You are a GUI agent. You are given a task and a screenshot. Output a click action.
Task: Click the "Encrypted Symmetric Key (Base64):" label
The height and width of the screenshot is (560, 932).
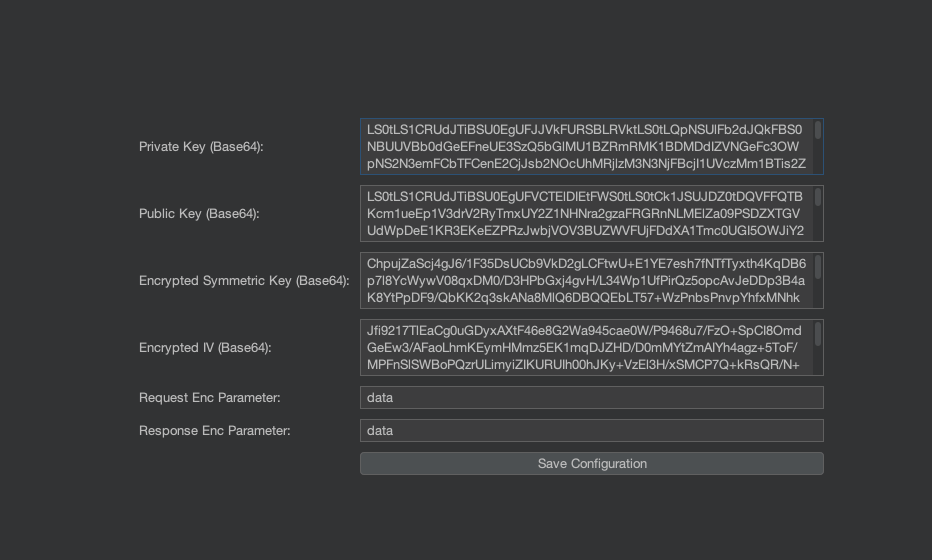click(x=244, y=281)
